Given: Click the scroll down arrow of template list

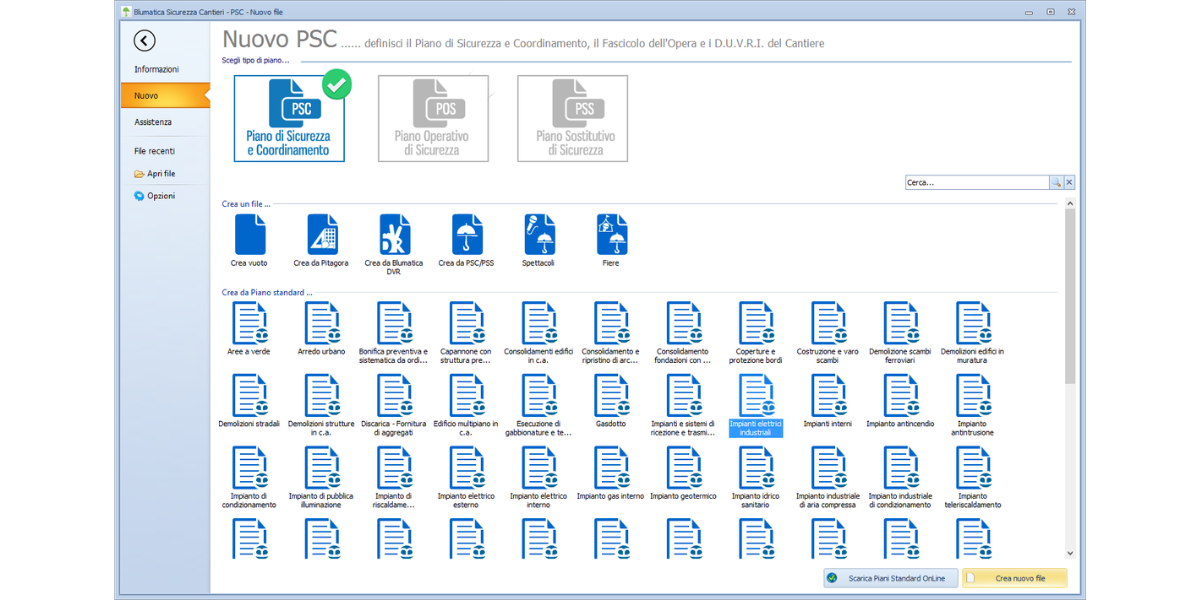Looking at the screenshot, I should (x=1070, y=553).
